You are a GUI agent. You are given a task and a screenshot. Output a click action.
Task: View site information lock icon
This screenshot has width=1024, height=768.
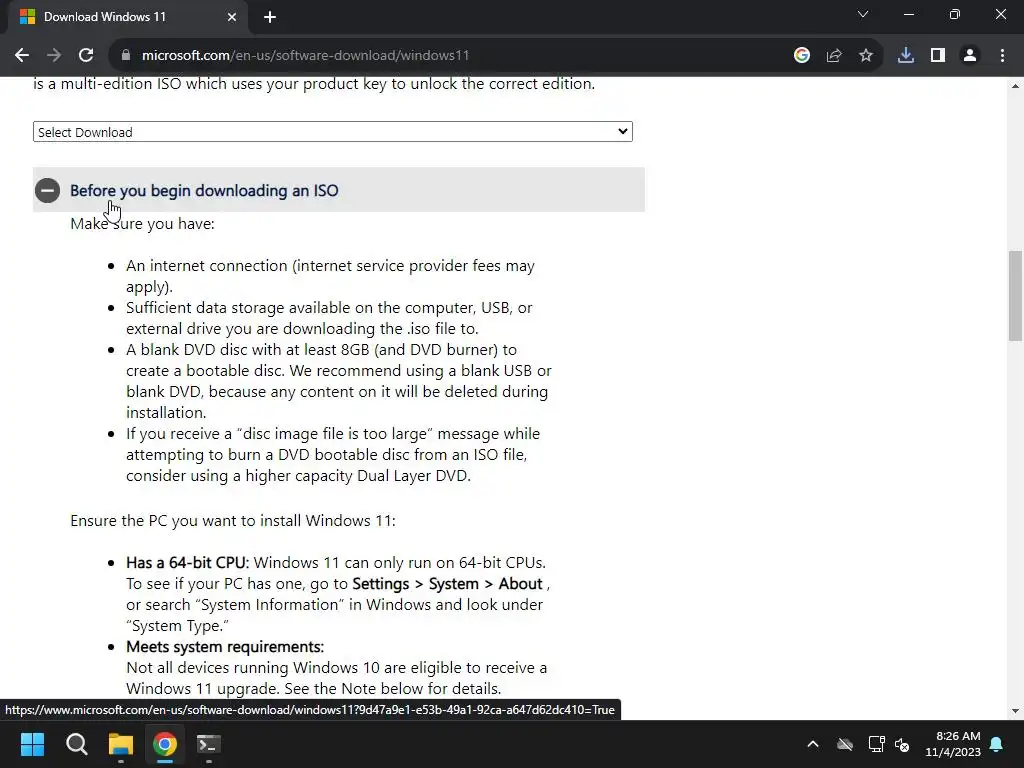(125, 56)
